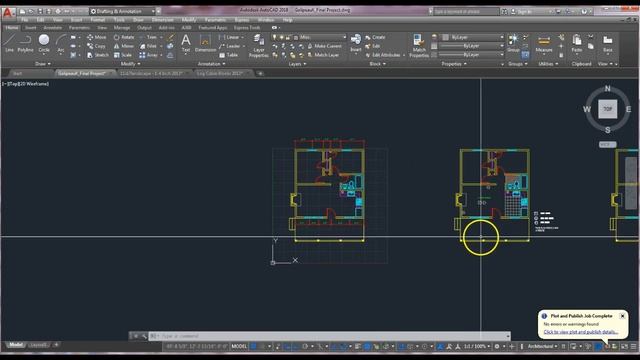This screenshot has height=360, width=640.
Task: Click the Array tool
Action: (149, 55)
